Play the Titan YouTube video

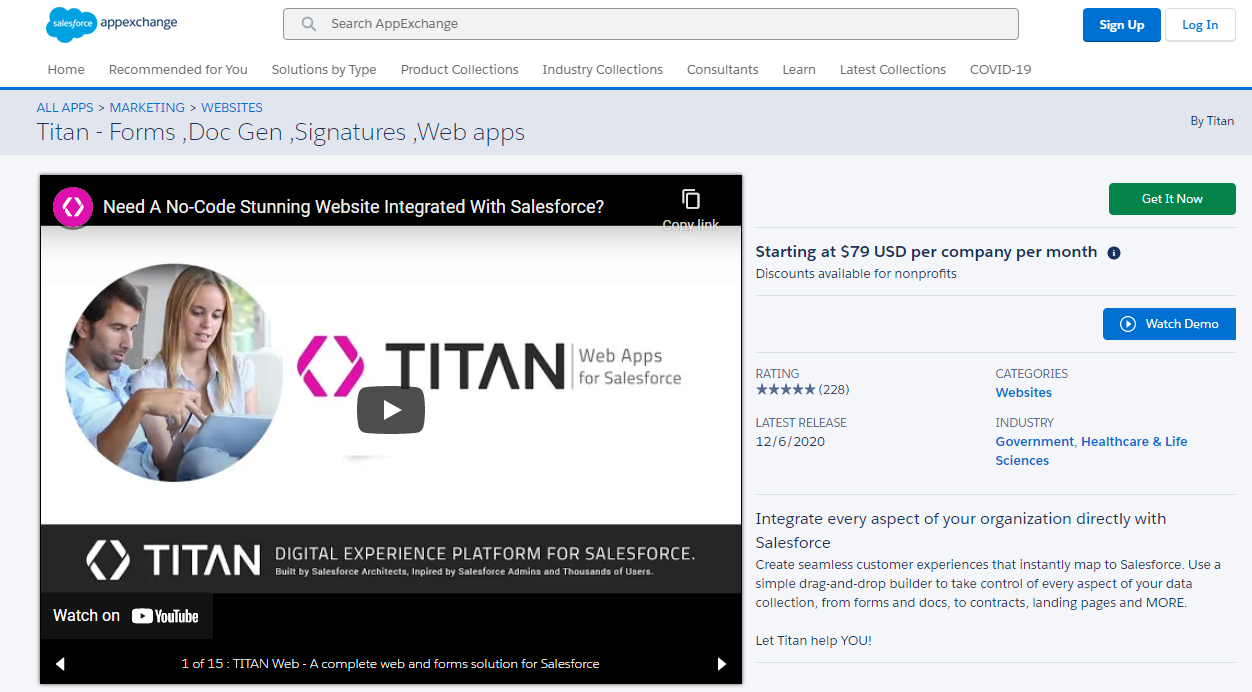[x=391, y=410]
